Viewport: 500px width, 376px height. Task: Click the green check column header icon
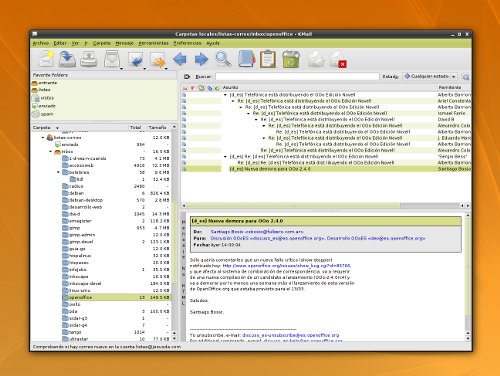coord(217,88)
